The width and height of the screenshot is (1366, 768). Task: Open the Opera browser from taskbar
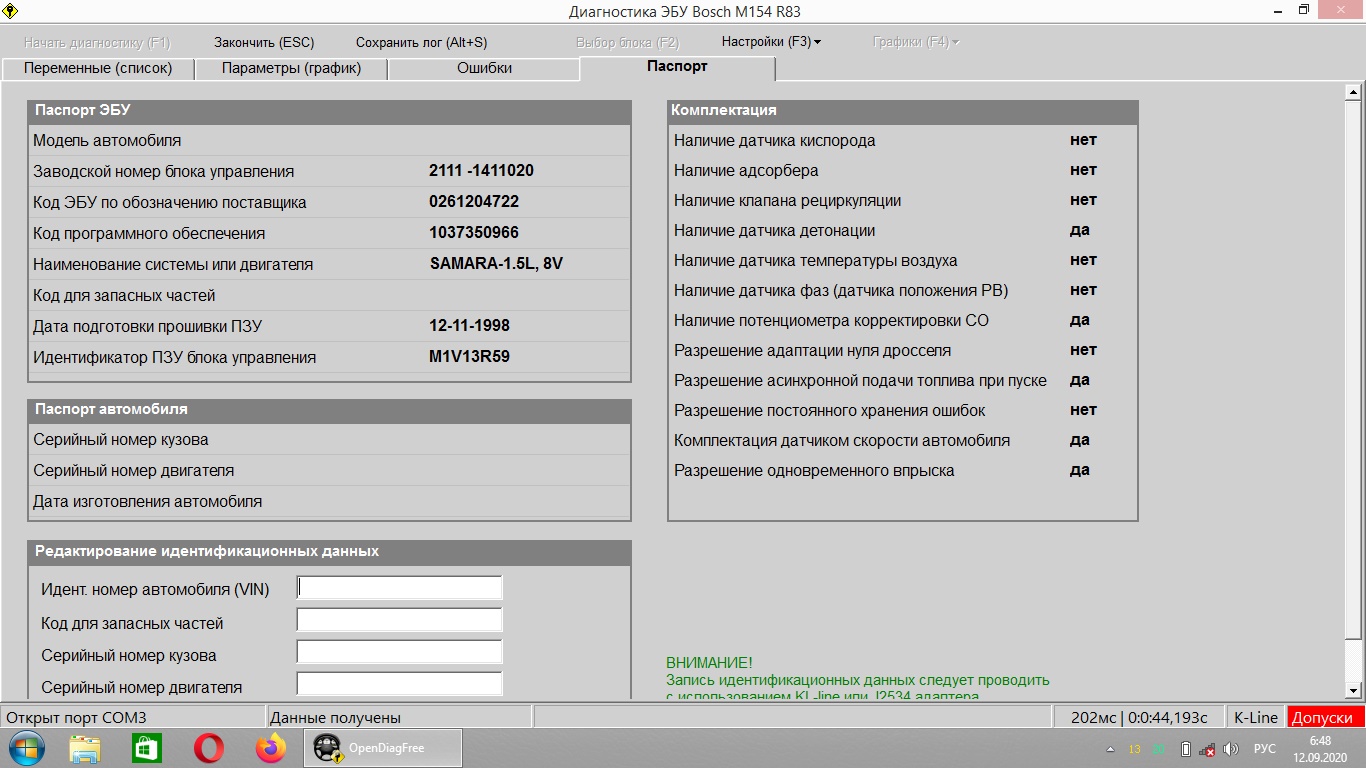[x=209, y=748]
